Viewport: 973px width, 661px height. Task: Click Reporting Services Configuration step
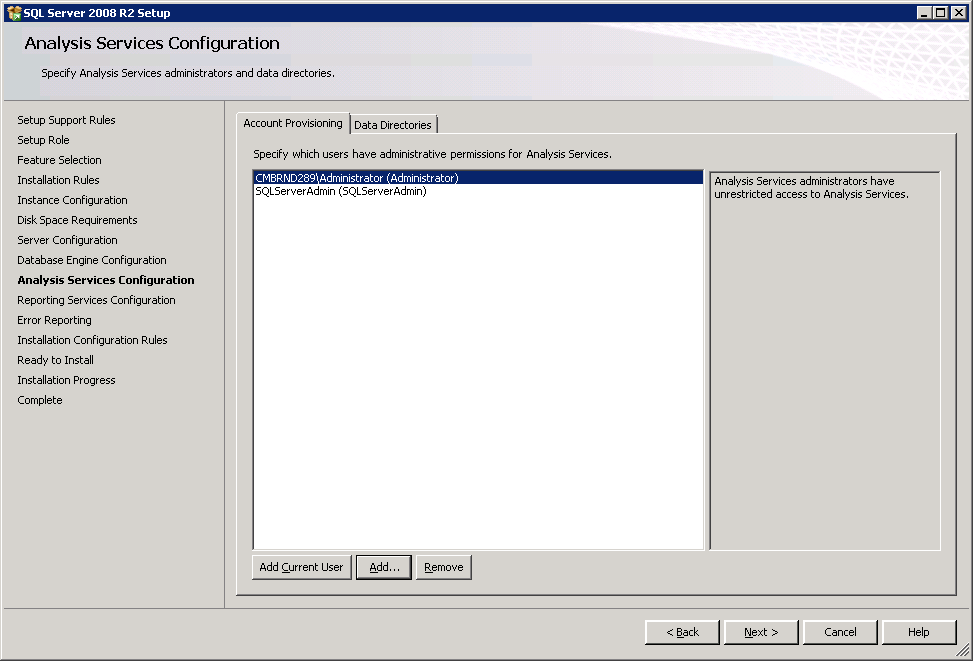coord(96,300)
